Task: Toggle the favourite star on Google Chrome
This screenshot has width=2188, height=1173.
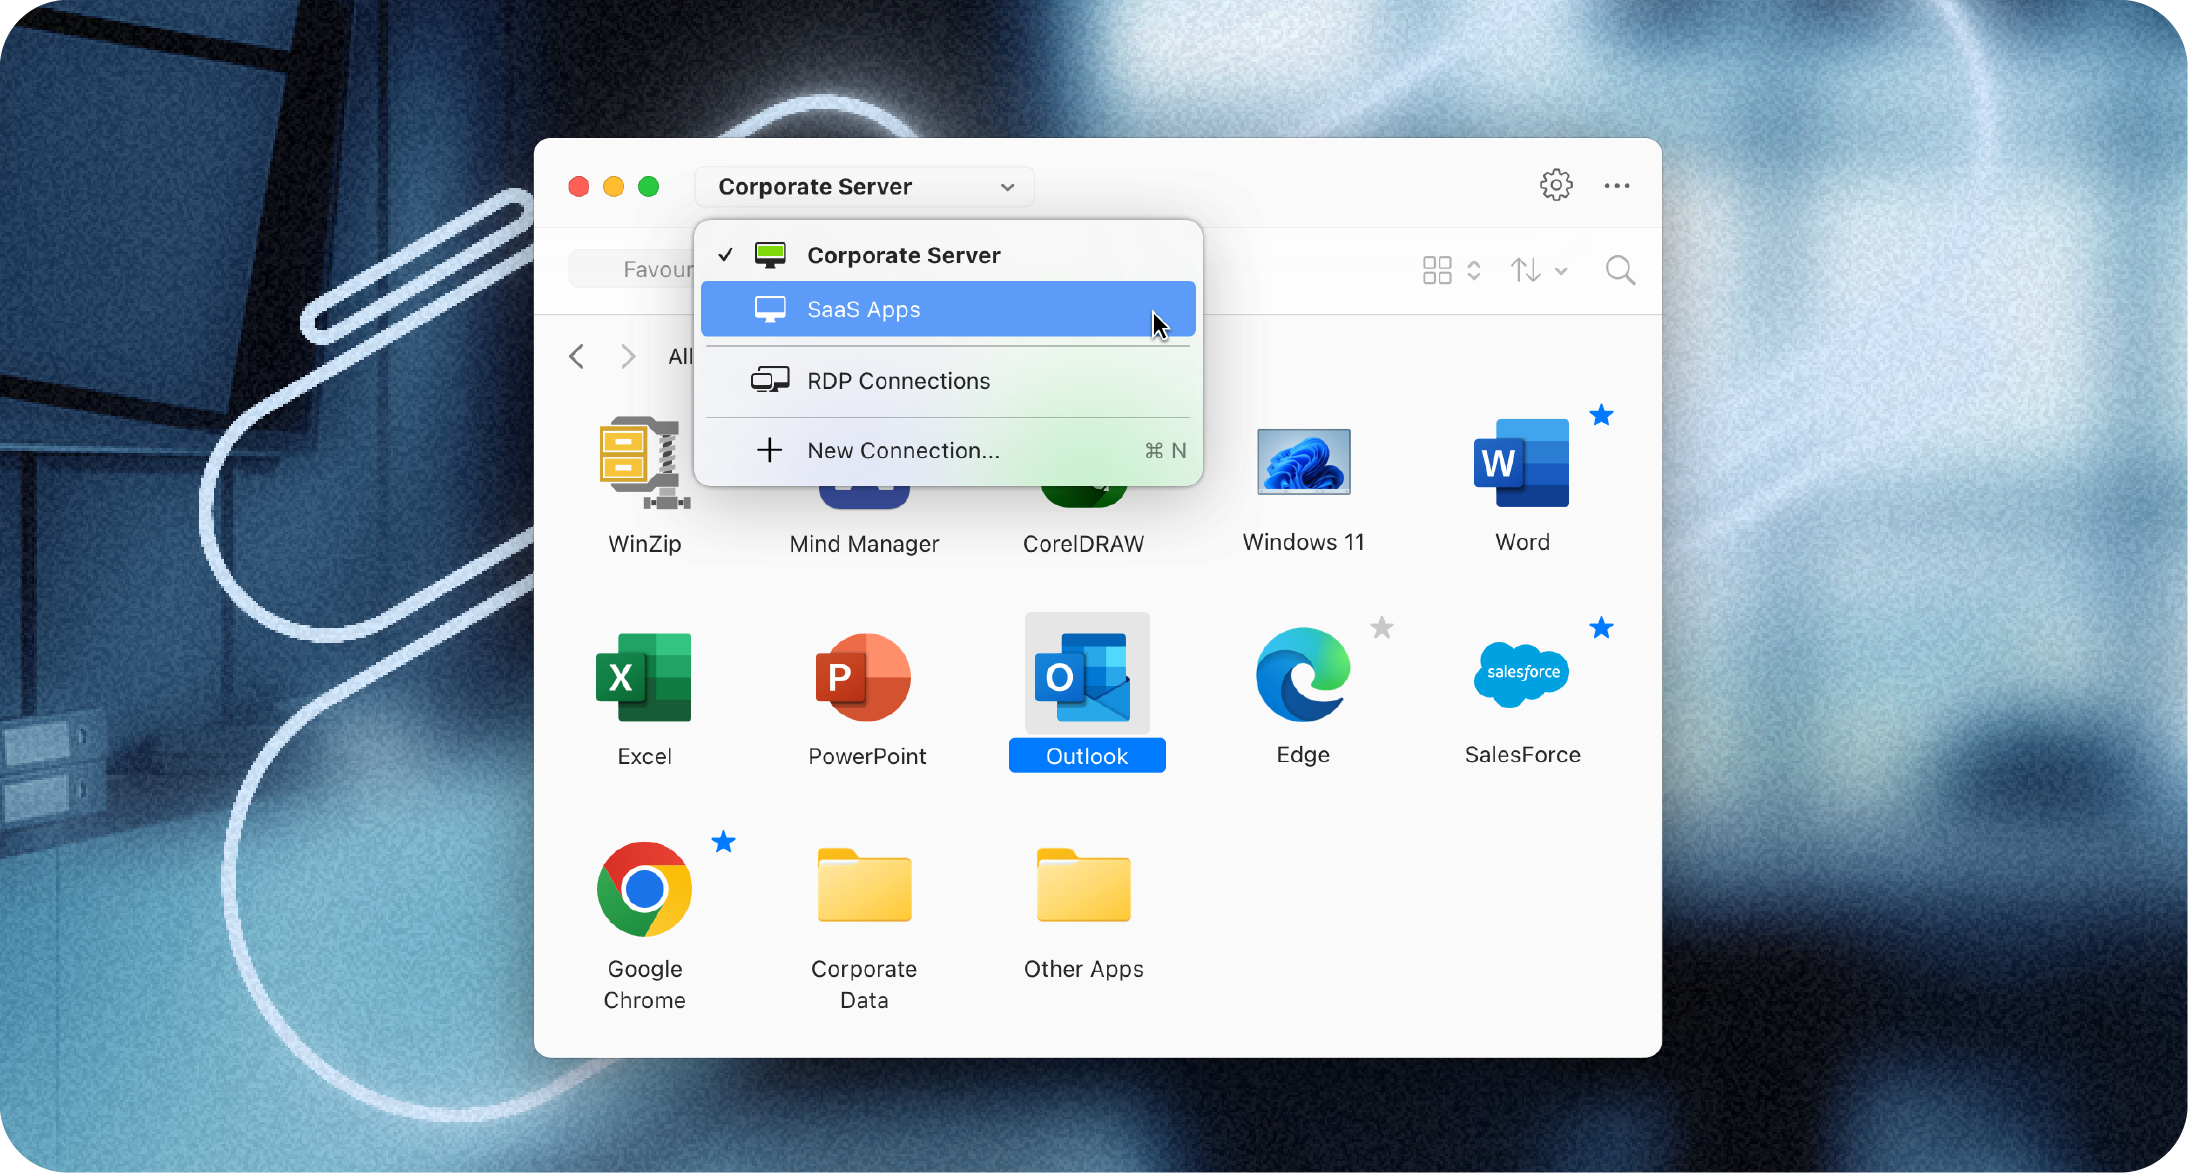Action: 723,842
